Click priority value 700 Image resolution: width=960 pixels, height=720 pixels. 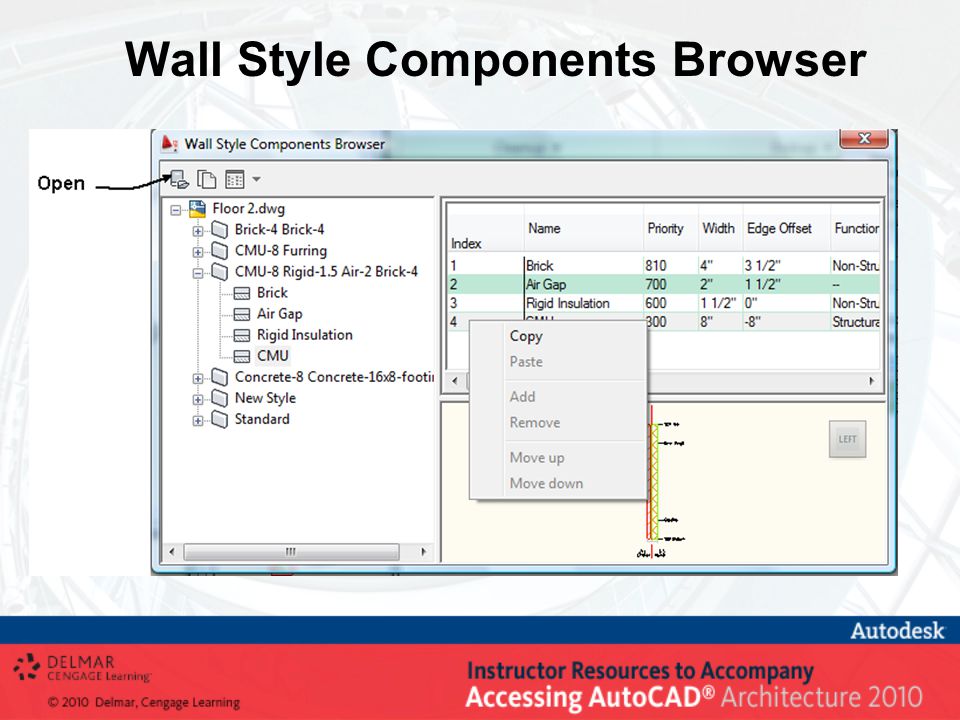pyautogui.click(x=656, y=285)
